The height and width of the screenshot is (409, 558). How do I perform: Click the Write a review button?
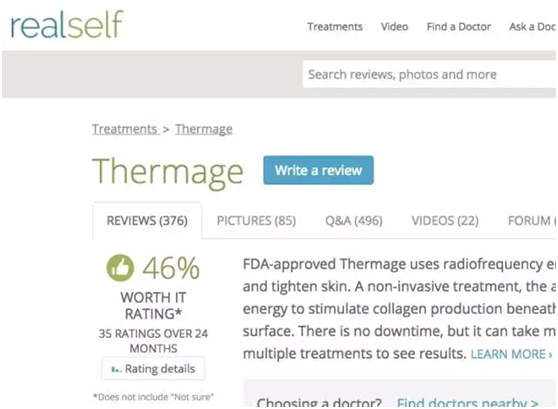point(319,170)
